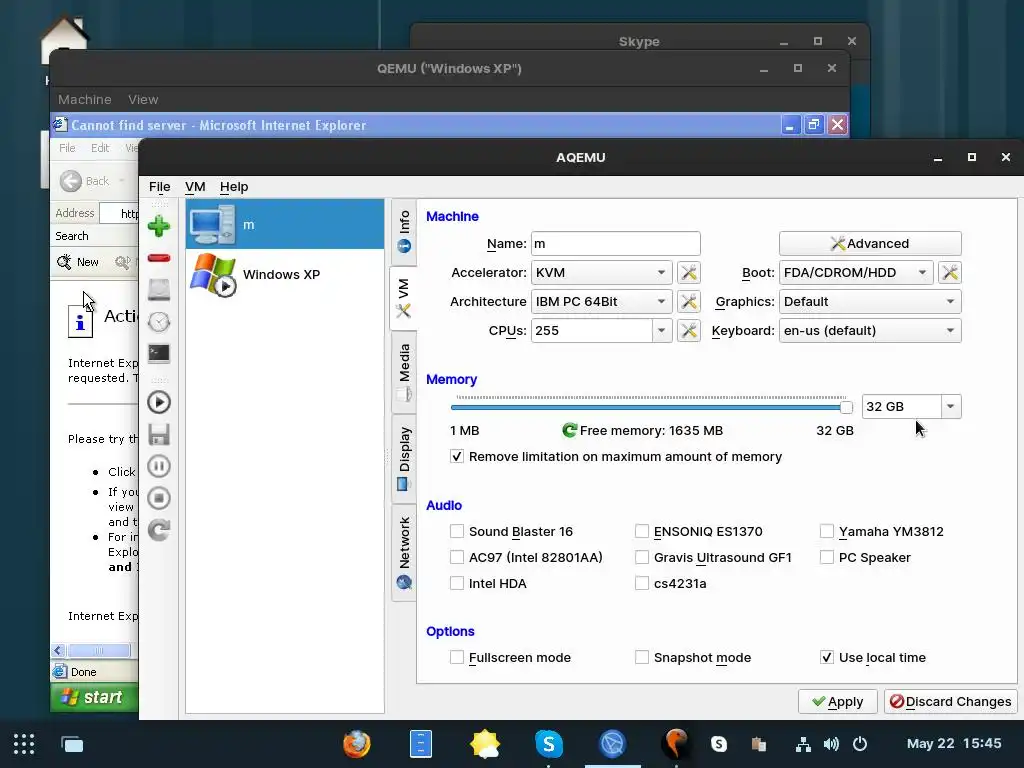1024x768 pixels.
Task: Open the Boot FDA/CDROM/HDD dropdown
Action: [x=856, y=272]
